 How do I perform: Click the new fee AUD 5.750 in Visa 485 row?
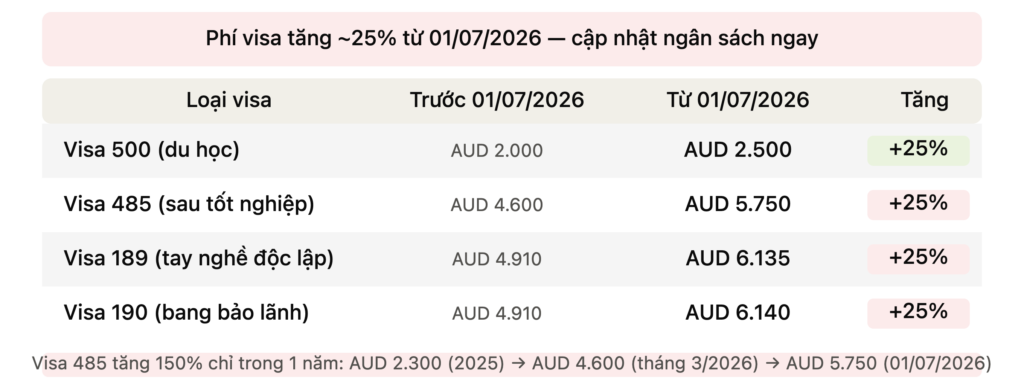[x=737, y=204]
